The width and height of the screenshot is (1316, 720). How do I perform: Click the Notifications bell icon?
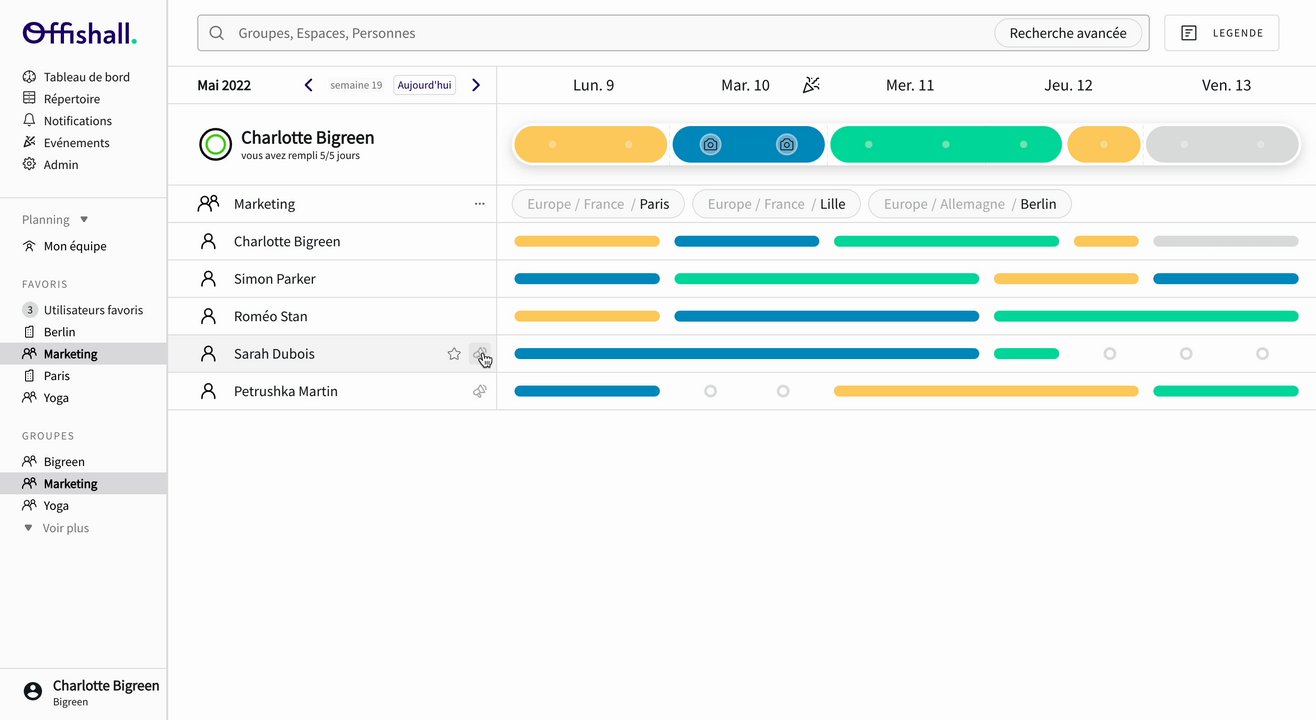coord(29,121)
